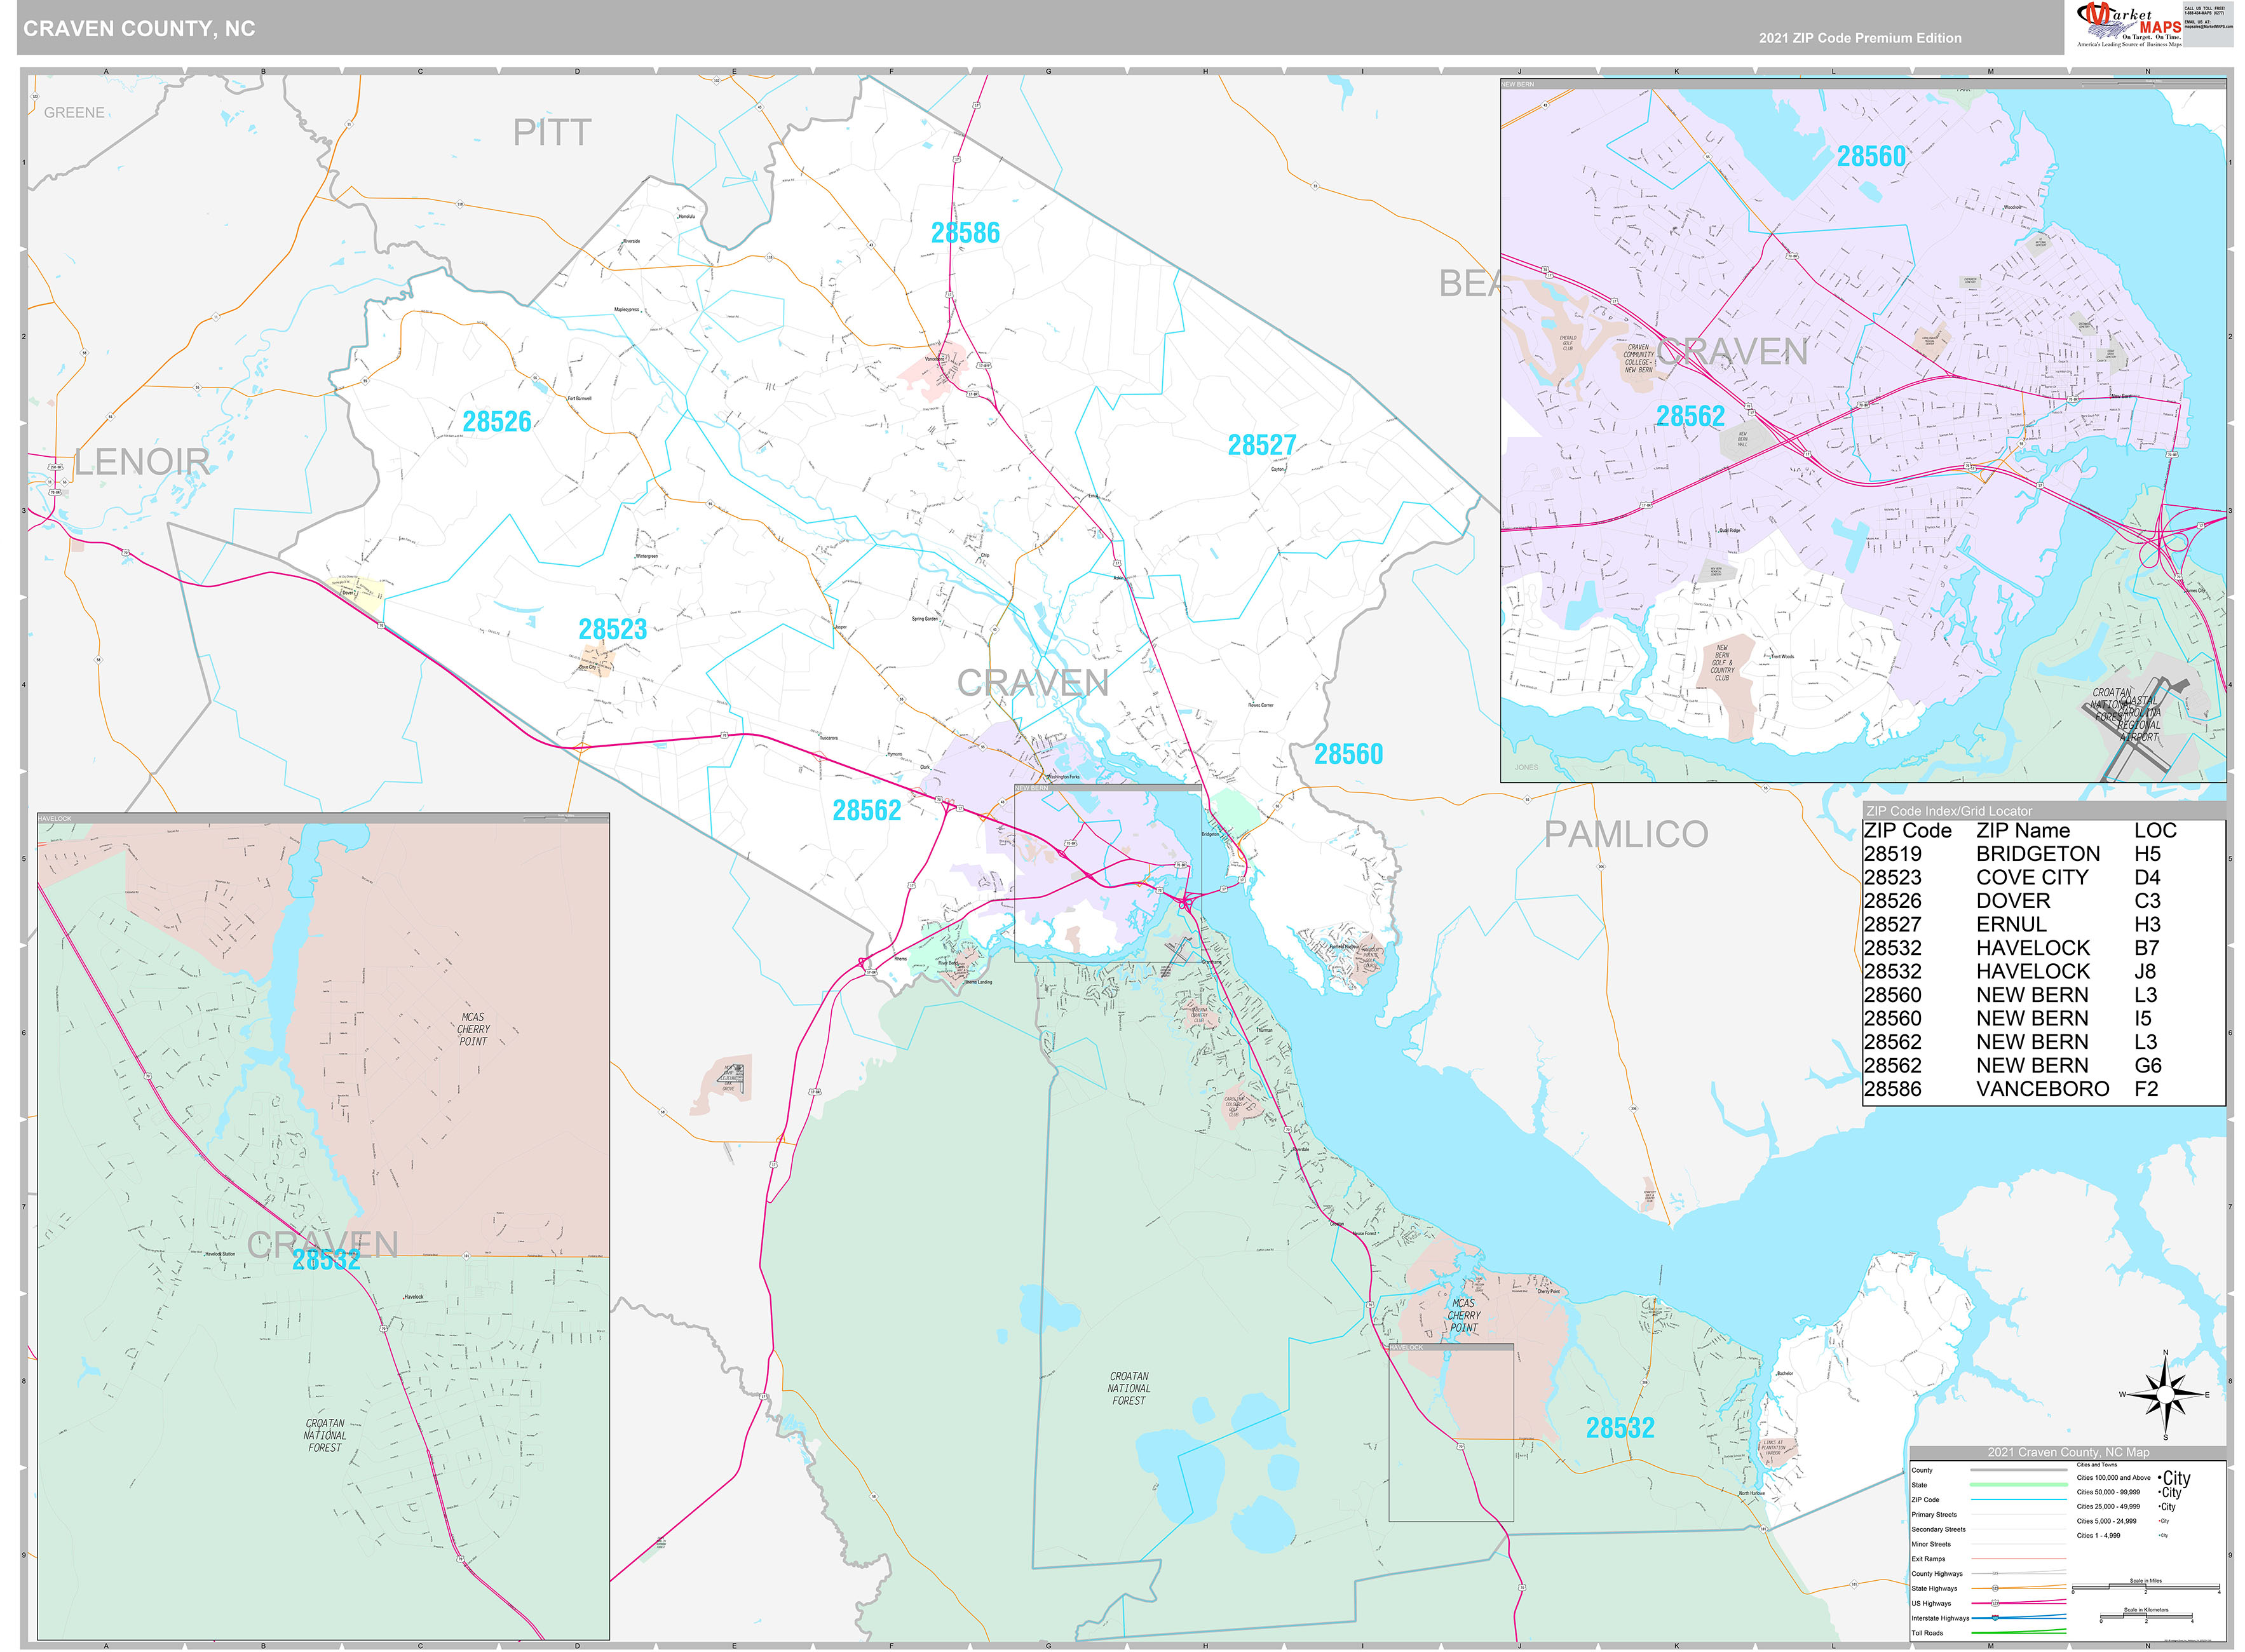Click CROATAN NATIONAL FOREST in Havelock inset
Image resolution: width=2245 pixels, height=1652 pixels.
[325, 1435]
